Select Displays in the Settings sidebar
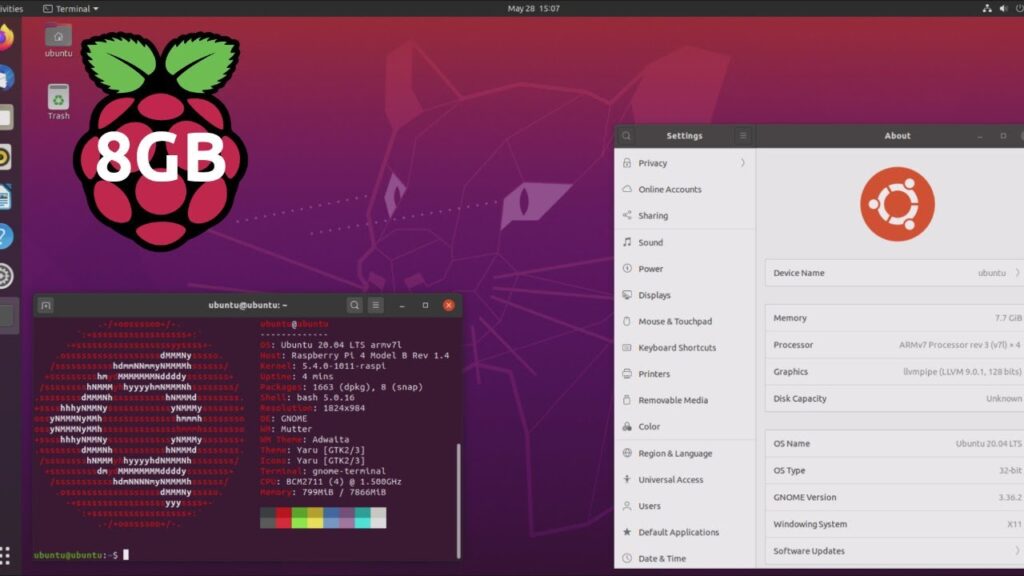1024x576 pixels. tap(654, 295)
